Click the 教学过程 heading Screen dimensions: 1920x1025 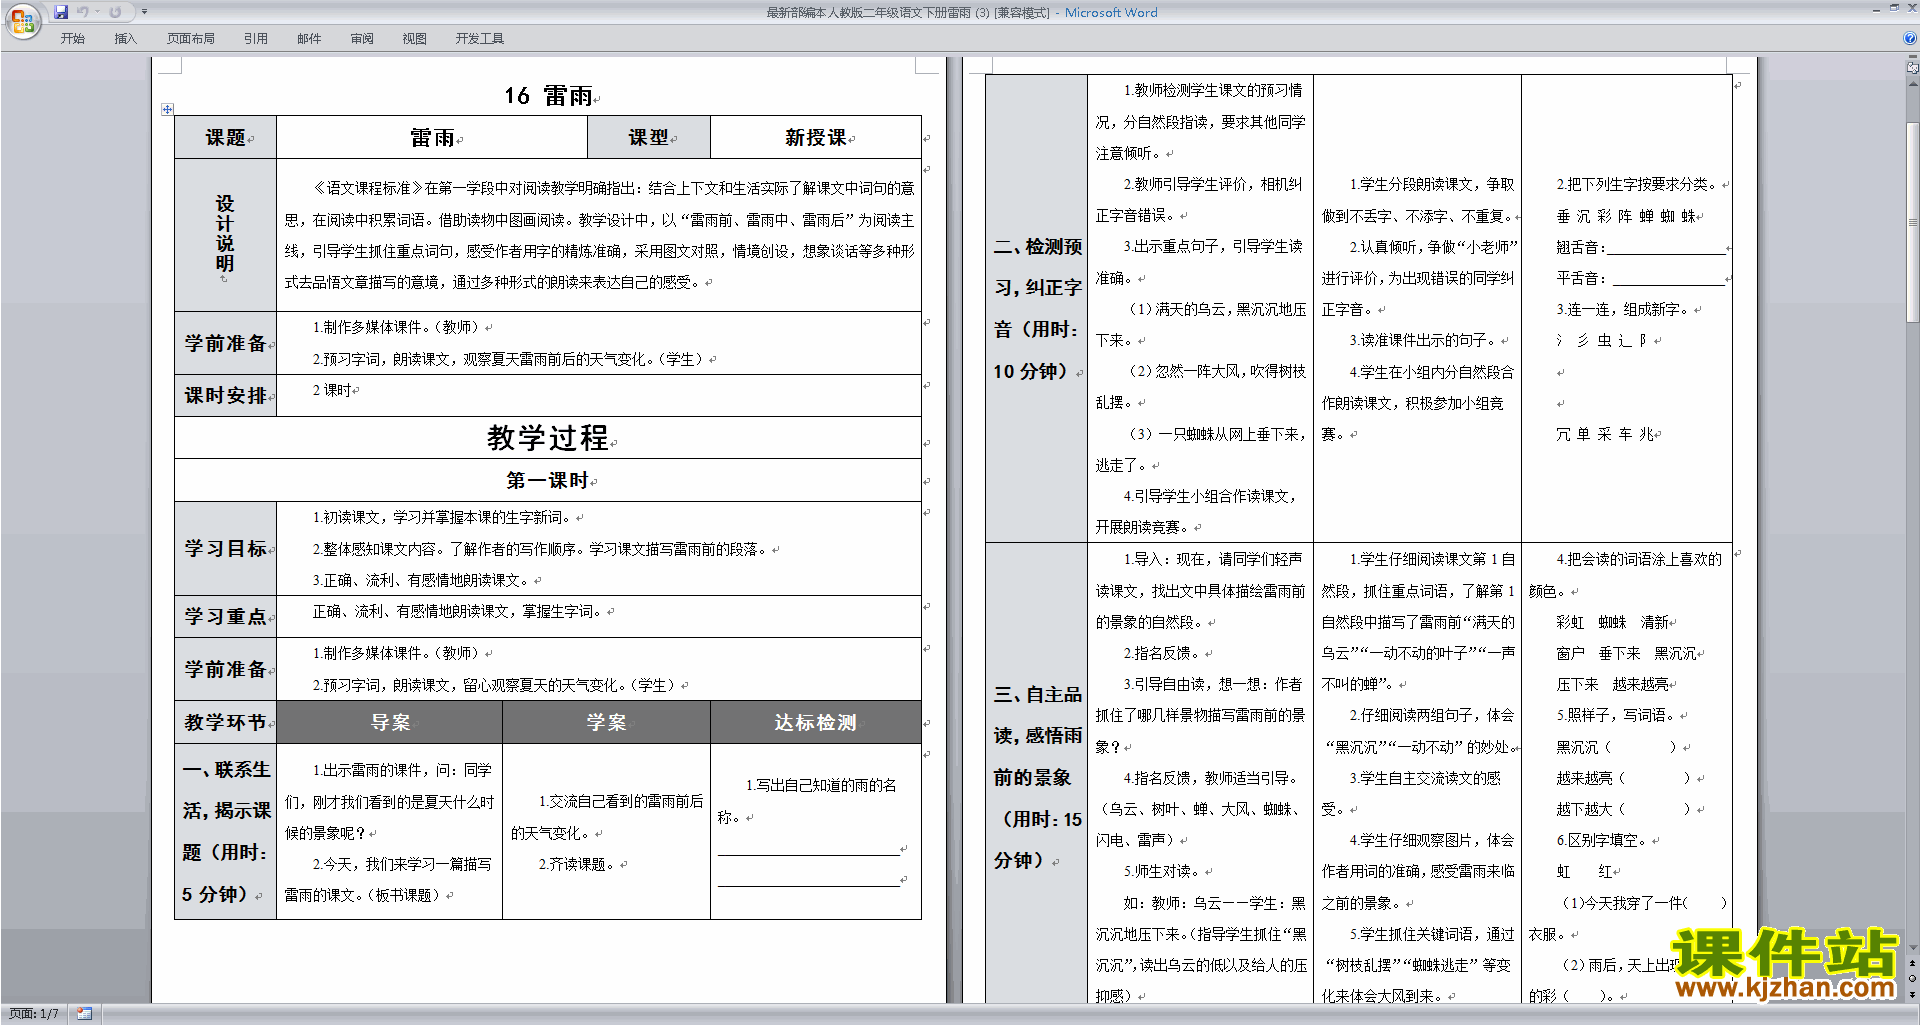[x=548, y=438]
